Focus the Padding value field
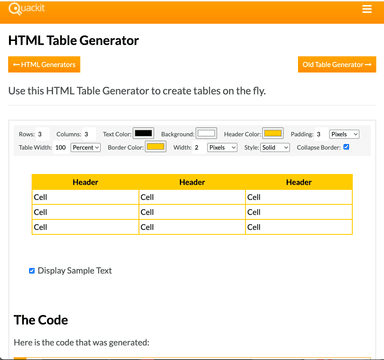Screen dimensions: 384x360 click(321, 134)
